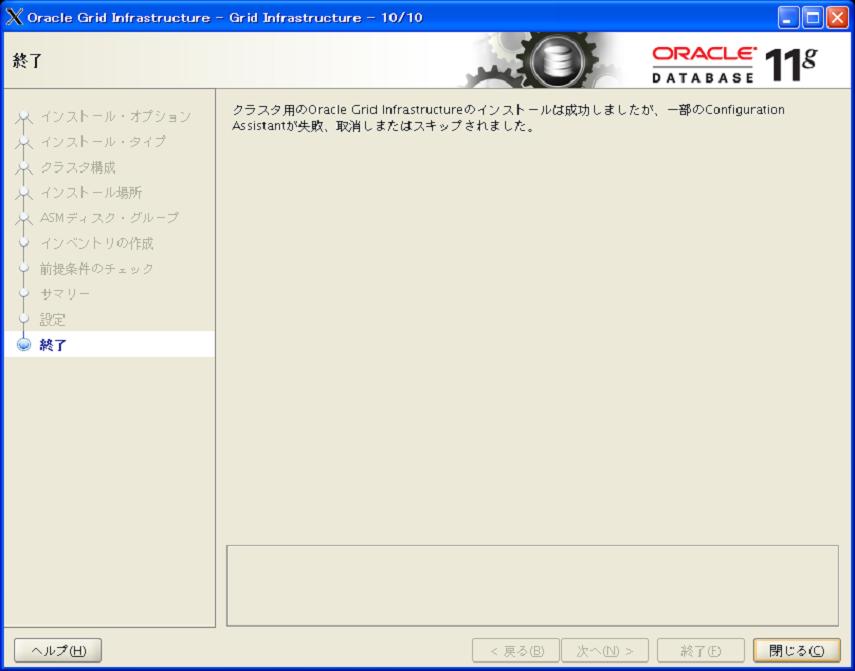The image size is (855, 671).
Task: Select the サマリー step
Action: pyautogui.click(x=65, y=294)
